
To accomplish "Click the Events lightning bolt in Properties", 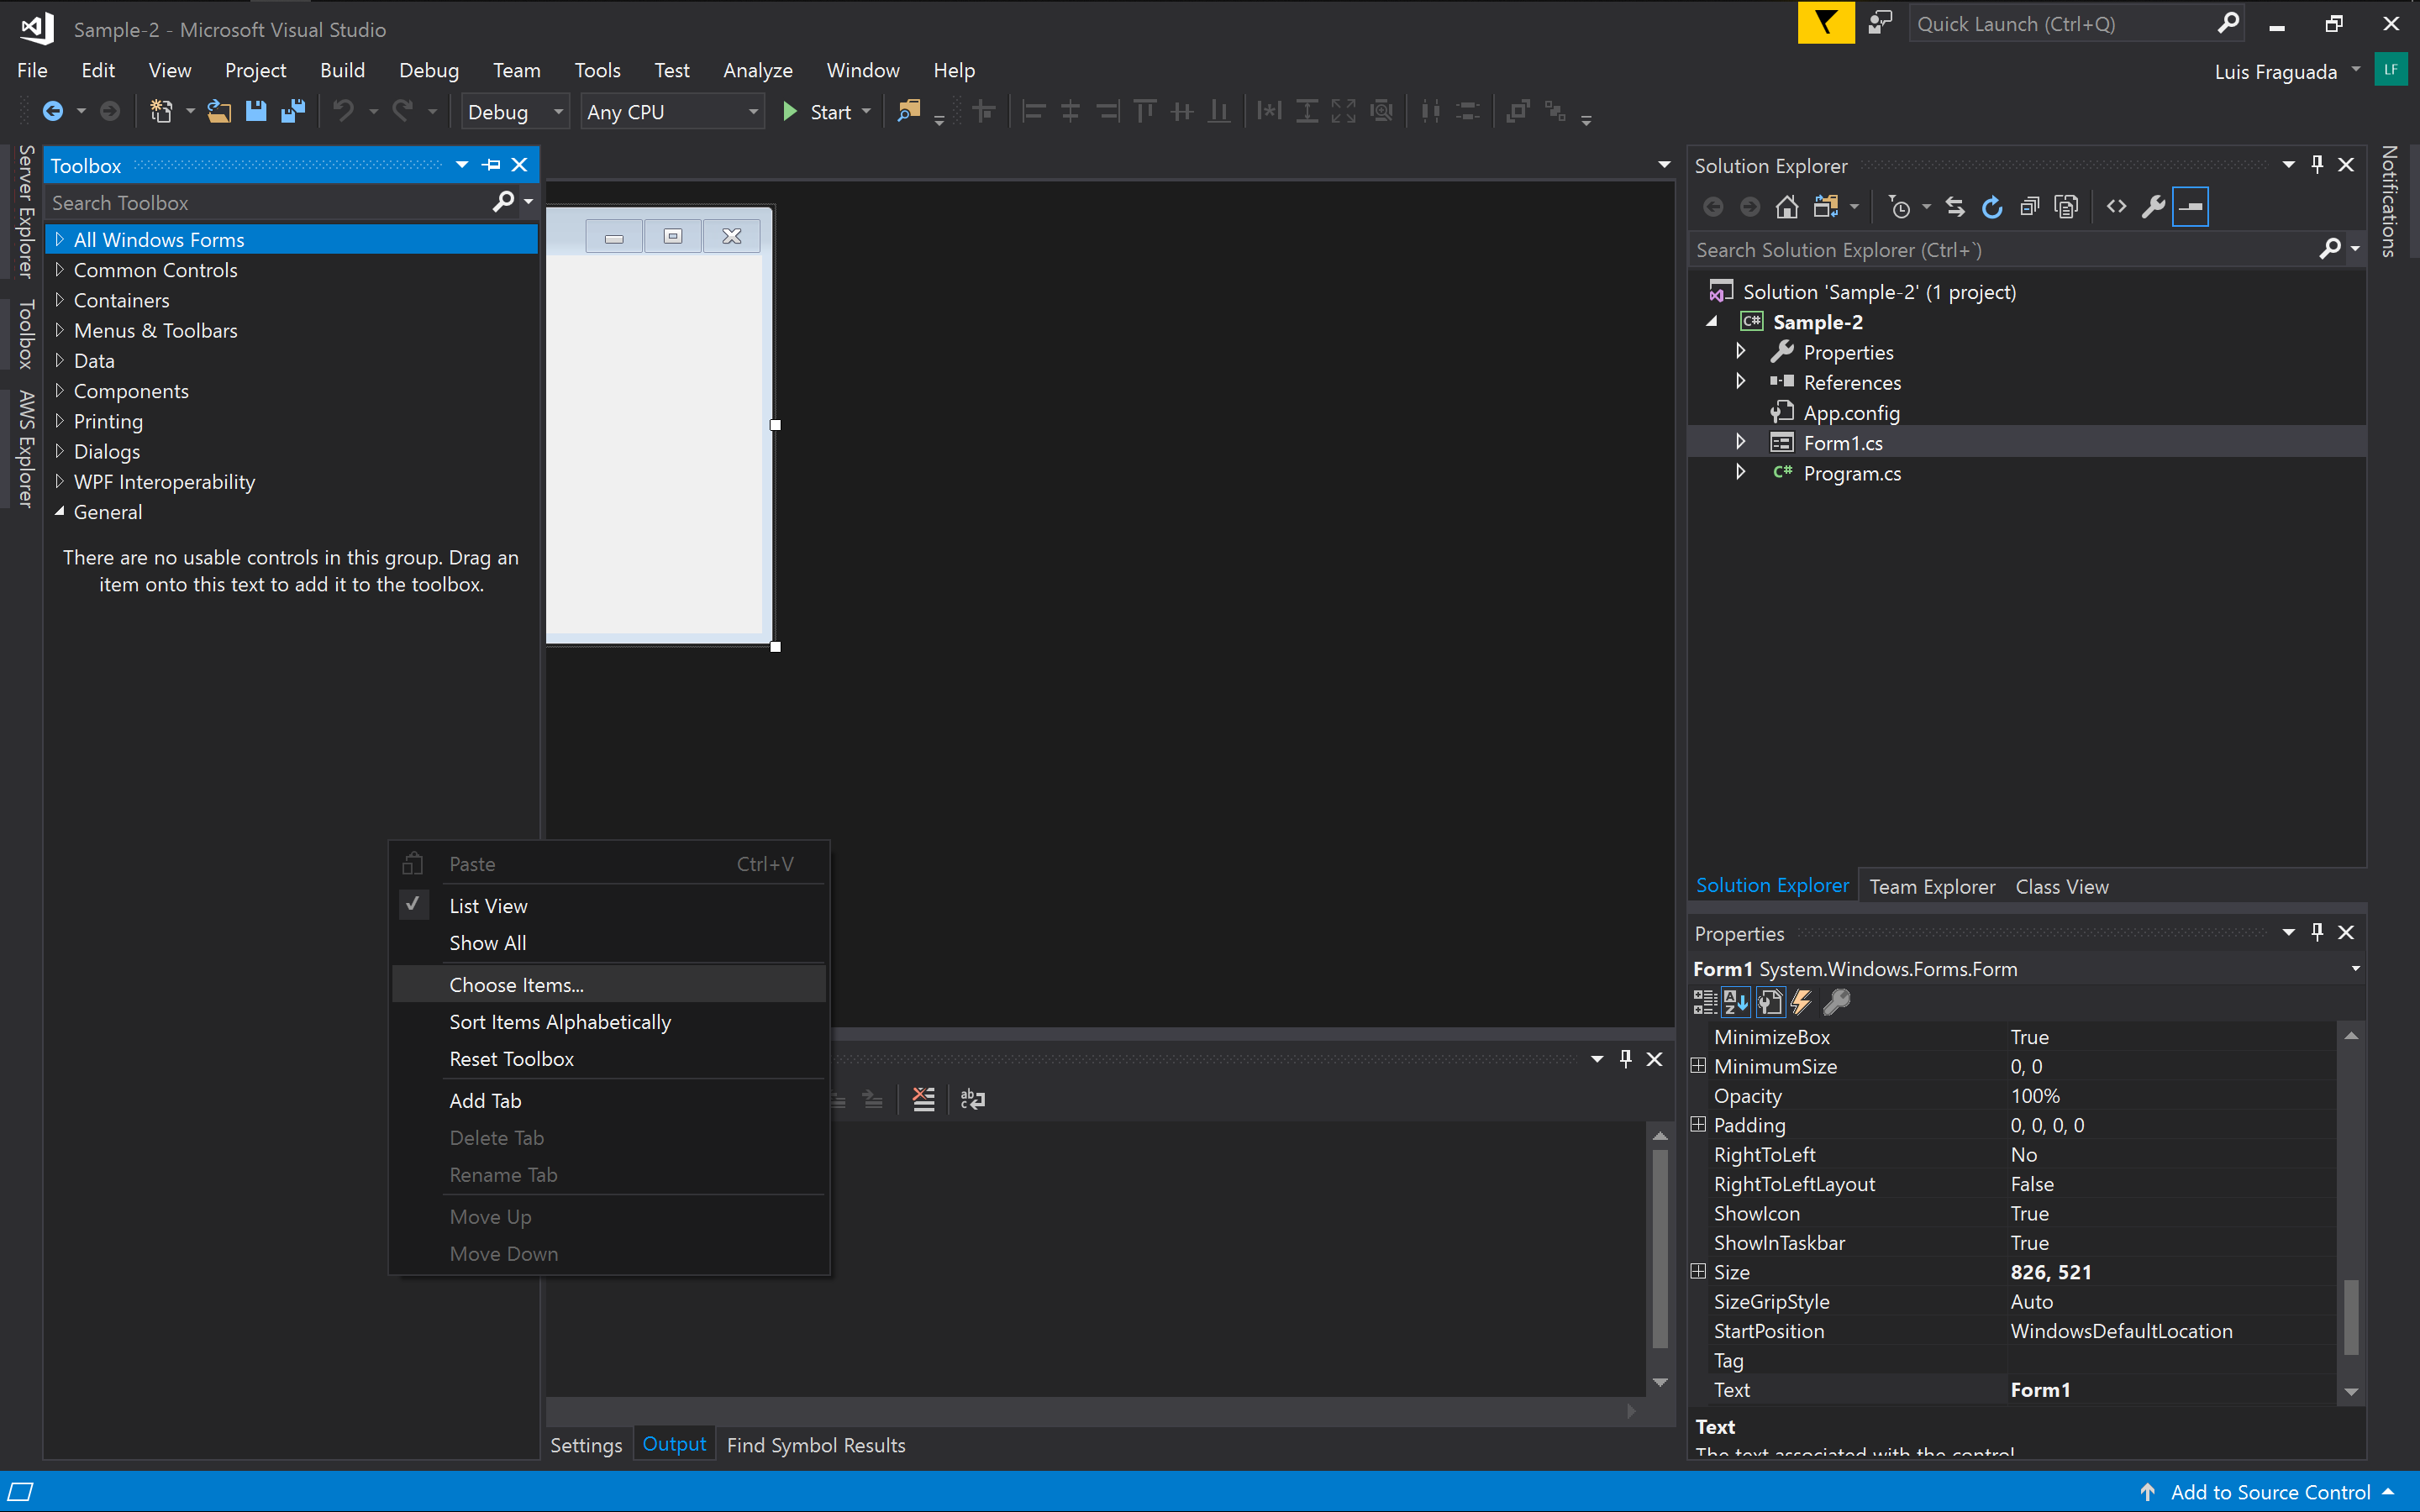I will click(x=1801, y=1001).
